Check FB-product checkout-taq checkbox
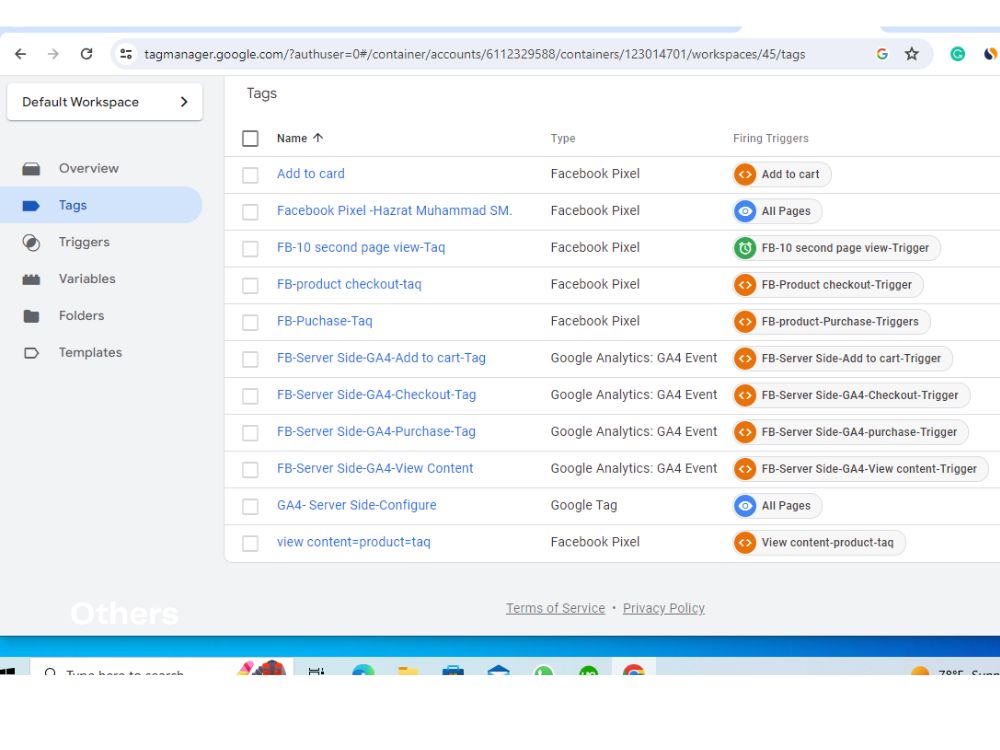This screenshot has height=750, width=1000. 250,285
